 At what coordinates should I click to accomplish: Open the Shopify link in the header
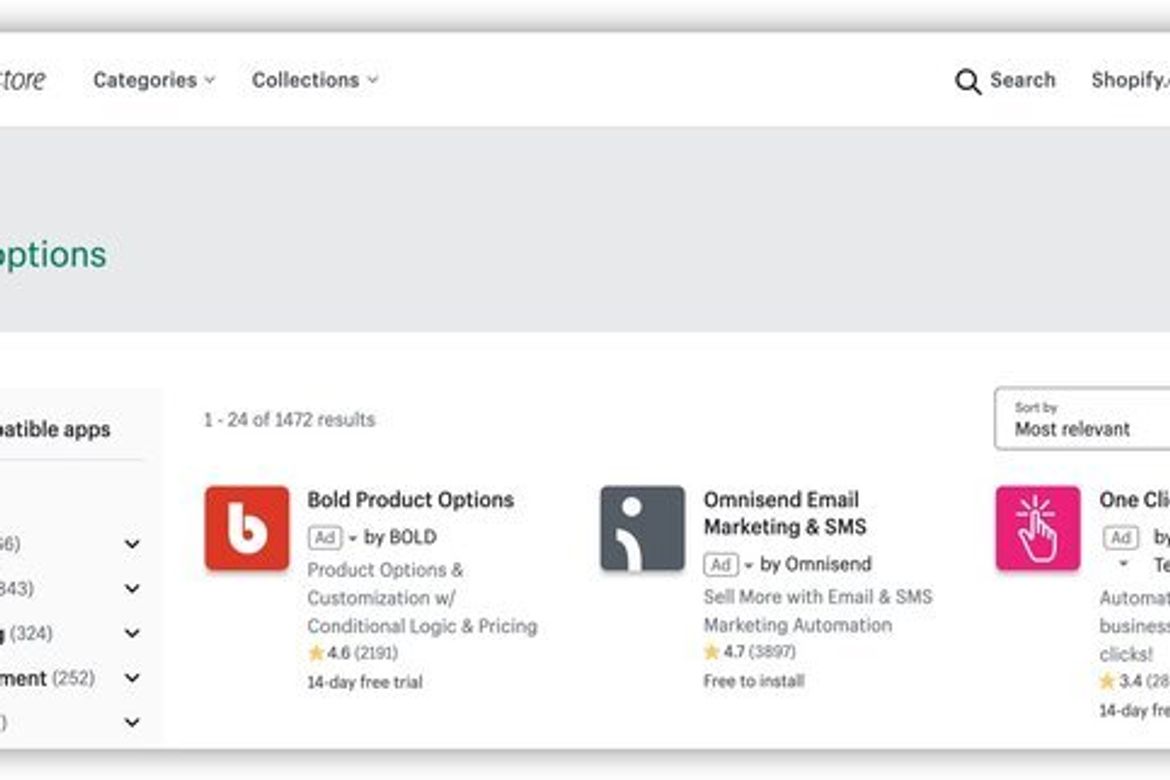tap(1130, 81)
